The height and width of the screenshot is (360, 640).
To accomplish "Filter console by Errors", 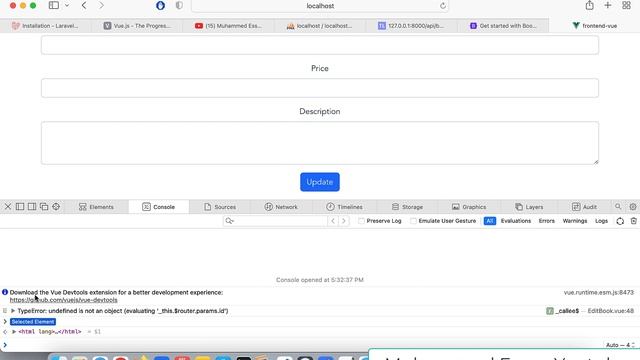I will pos(547,221).
